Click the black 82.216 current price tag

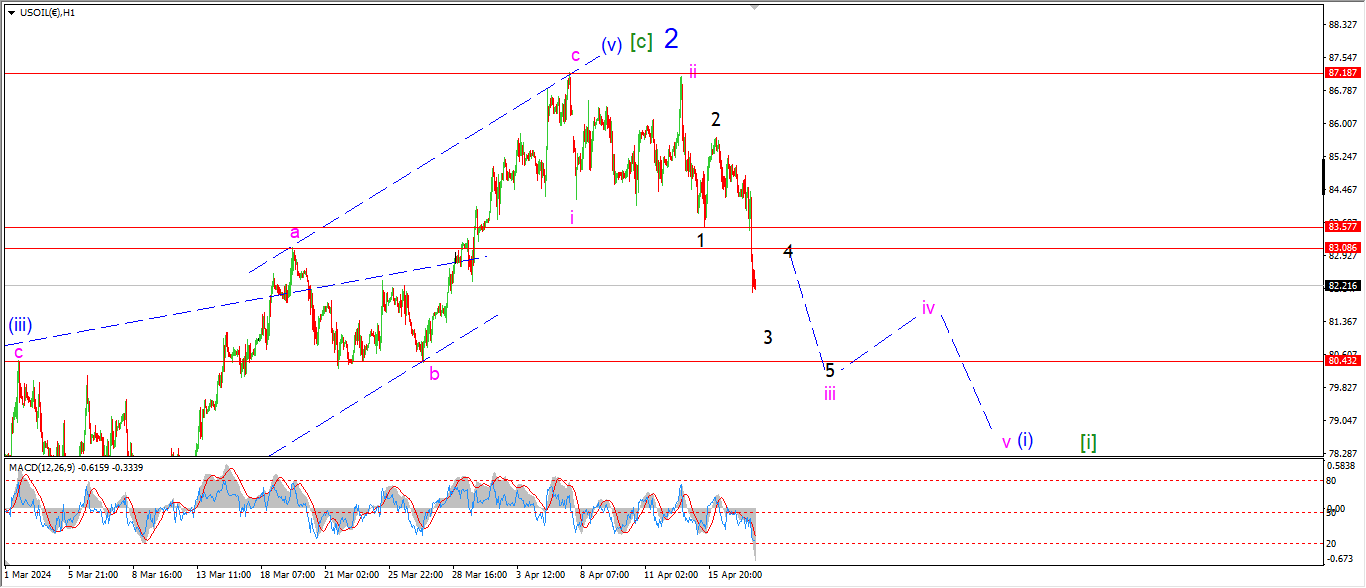(x=1341, y=285)
